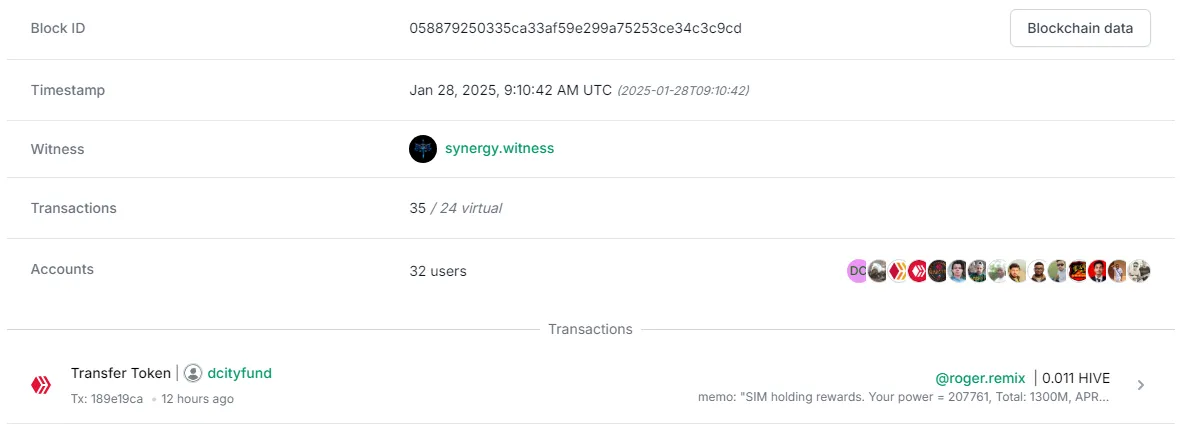Expand the Transfer Token transaction chevron
The image size is (1184, 425).
[1141, 385]
